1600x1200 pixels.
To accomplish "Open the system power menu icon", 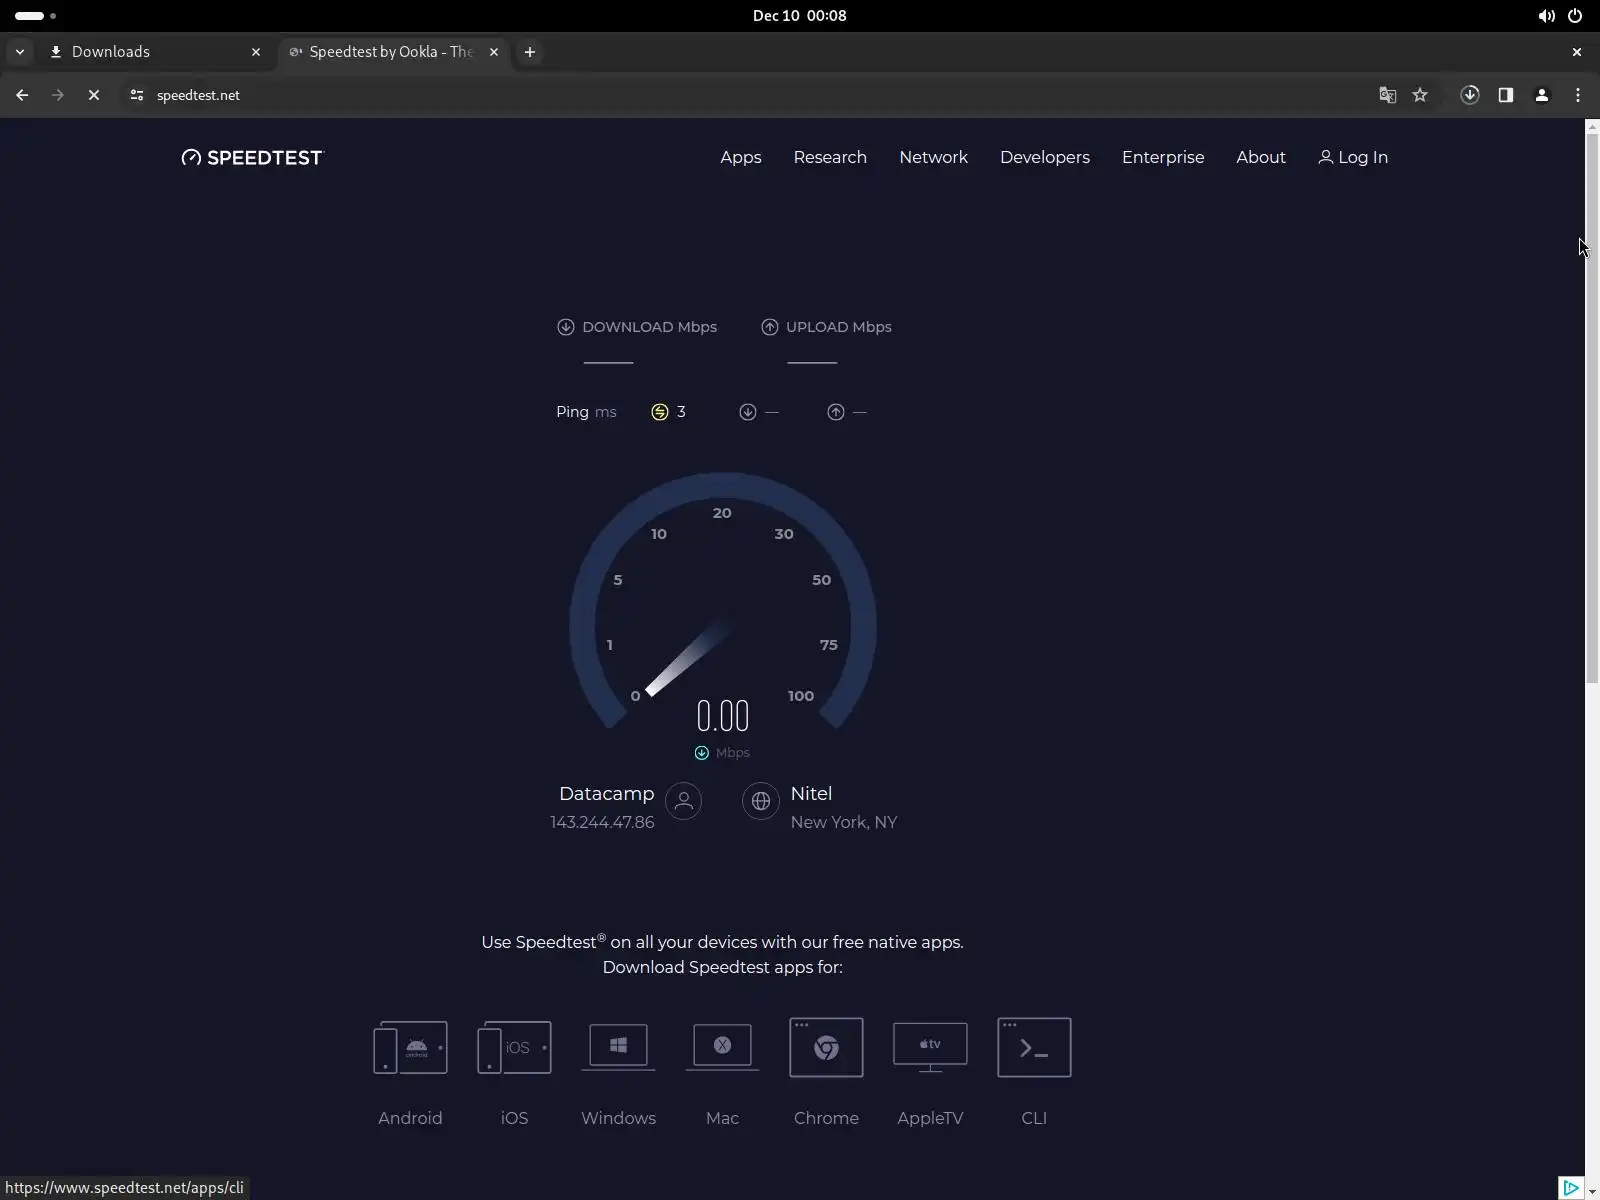I will (x=1575, y=16).
